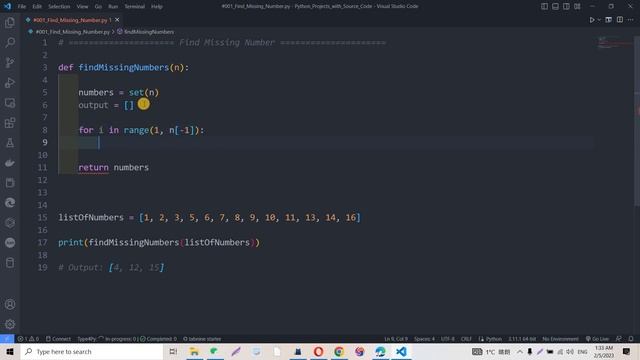Close the #001_Find_Missing_Number.py tab
640x360 pixels.
click(117, 20)
